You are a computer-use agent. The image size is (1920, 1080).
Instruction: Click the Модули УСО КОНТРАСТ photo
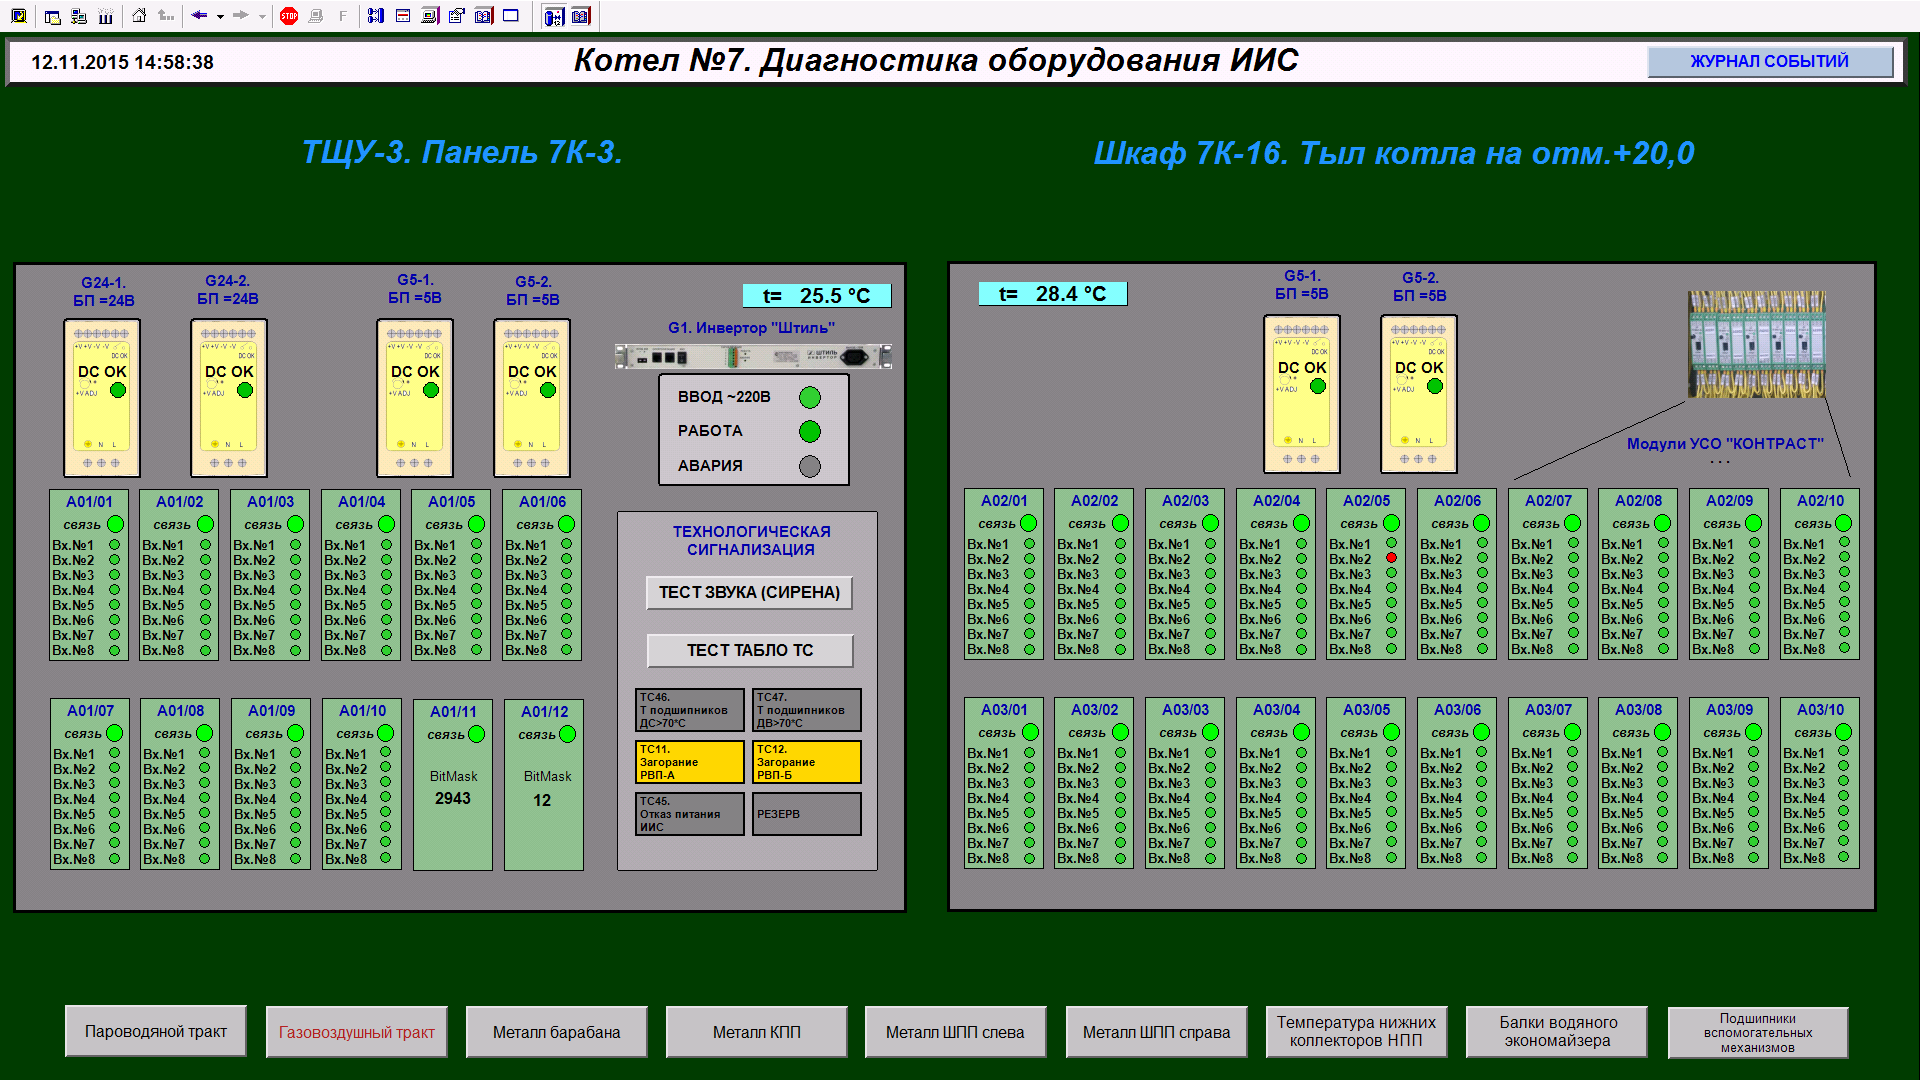pyautogui.click(x=1757, y=345)
